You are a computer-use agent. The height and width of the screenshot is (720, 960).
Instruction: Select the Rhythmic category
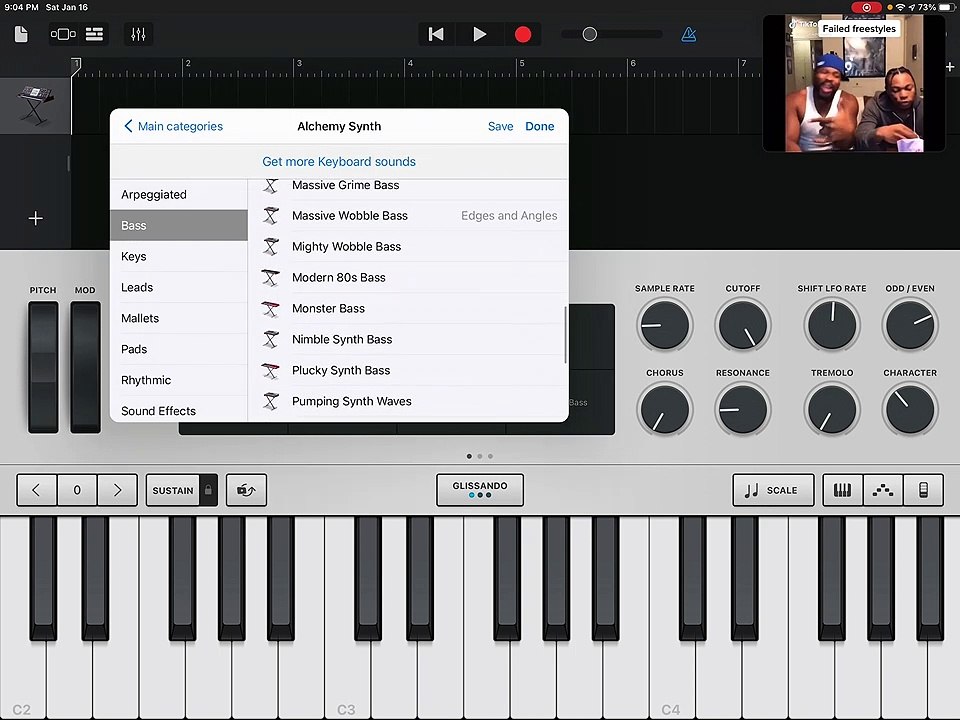(x=179, y=380)
